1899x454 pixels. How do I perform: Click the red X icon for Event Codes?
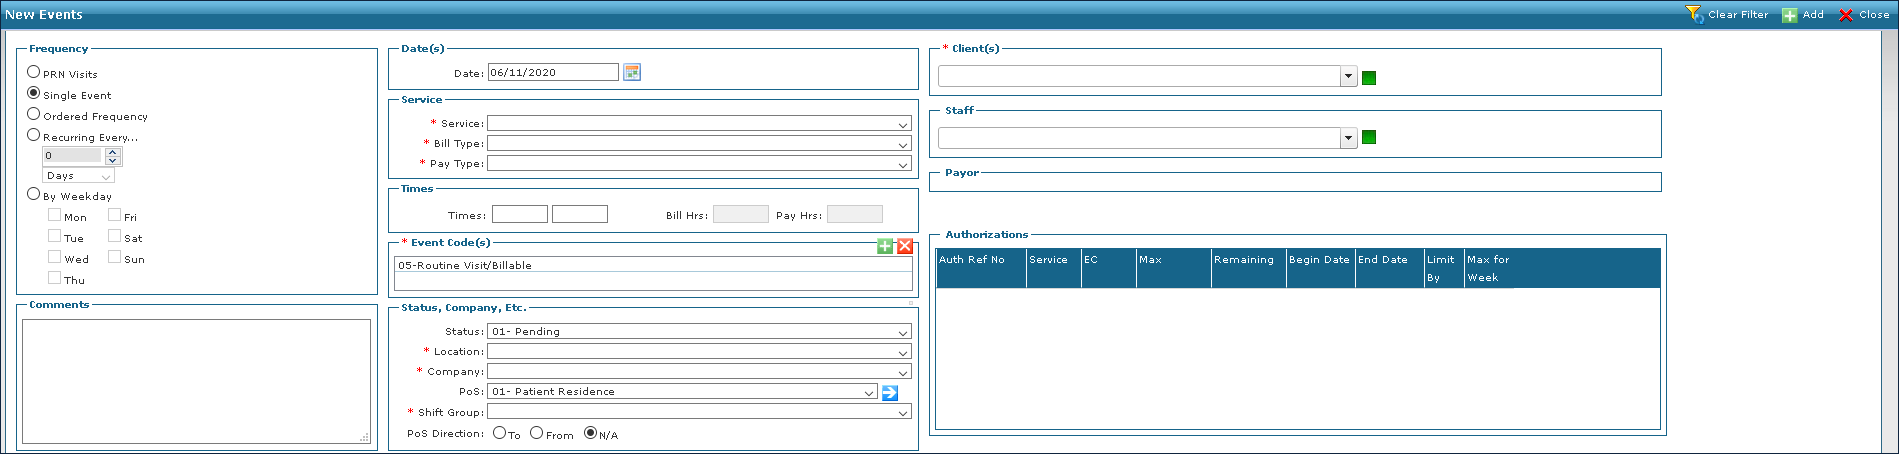click(904, 246)
